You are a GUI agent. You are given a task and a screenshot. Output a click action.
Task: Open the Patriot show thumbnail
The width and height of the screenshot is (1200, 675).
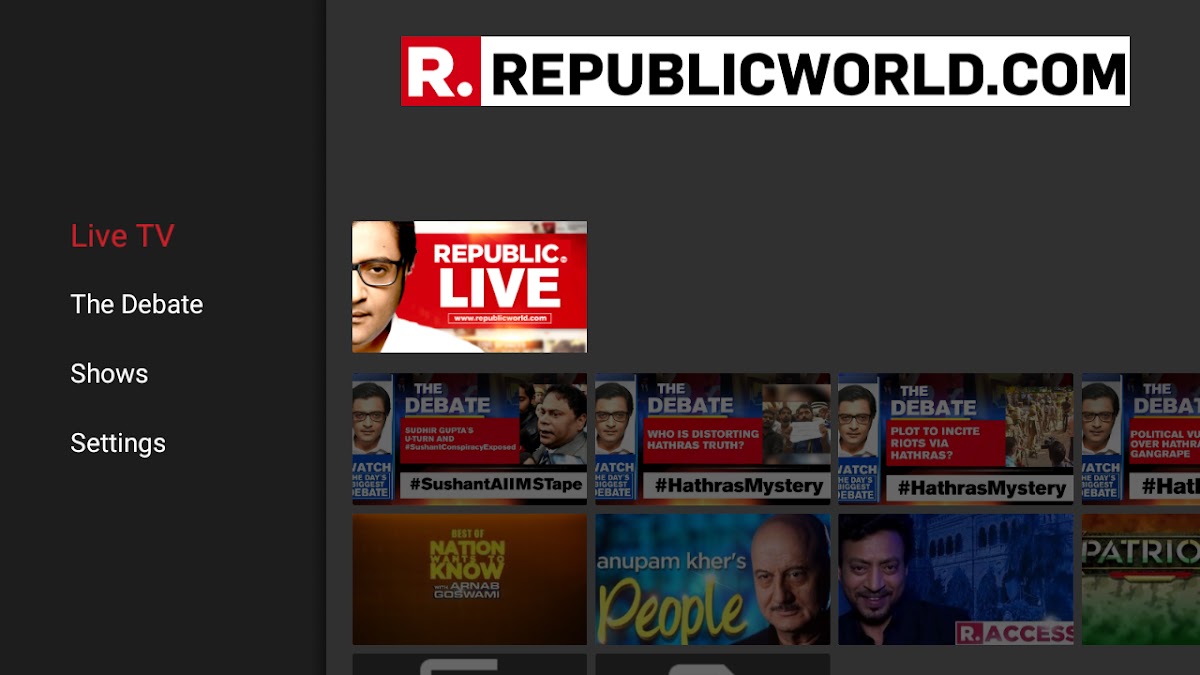click(x=1141, y=579)
